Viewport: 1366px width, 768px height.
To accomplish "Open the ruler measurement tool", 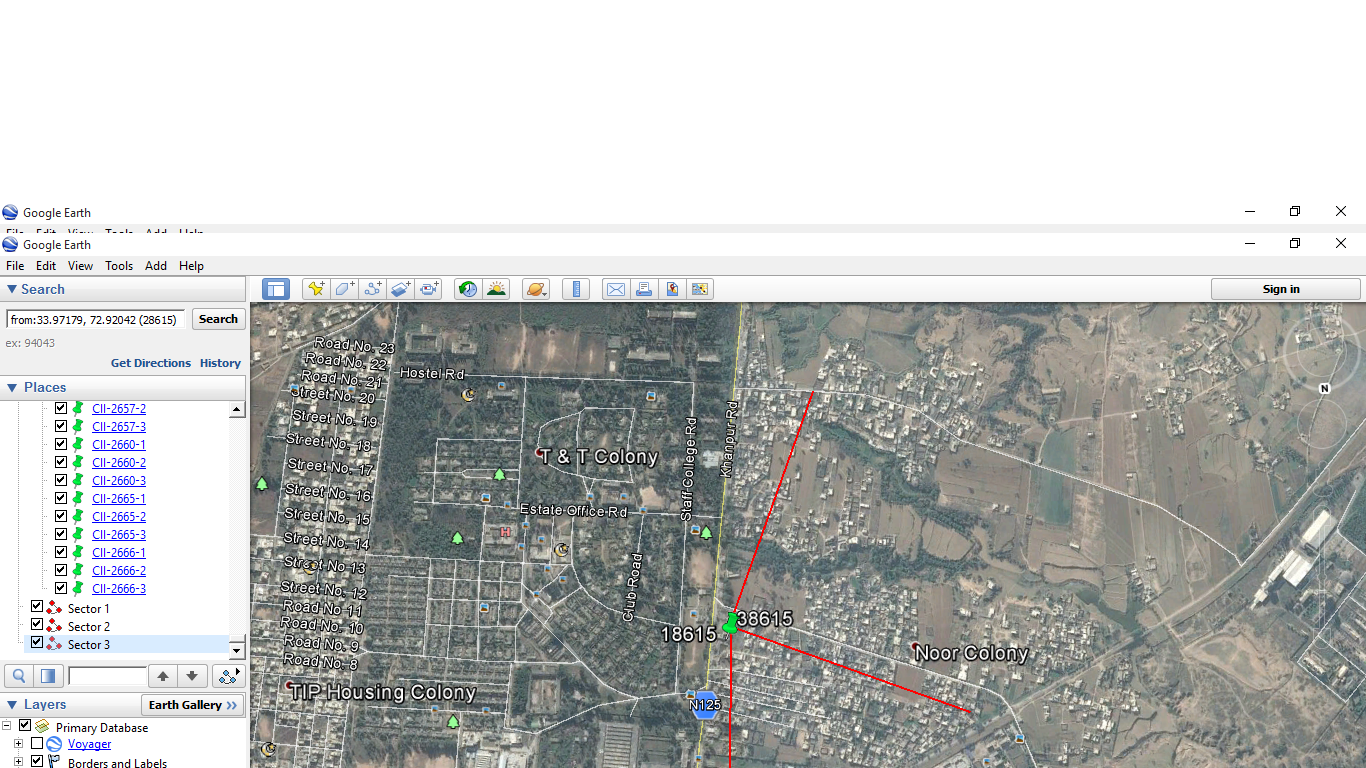I will point(576,289).
